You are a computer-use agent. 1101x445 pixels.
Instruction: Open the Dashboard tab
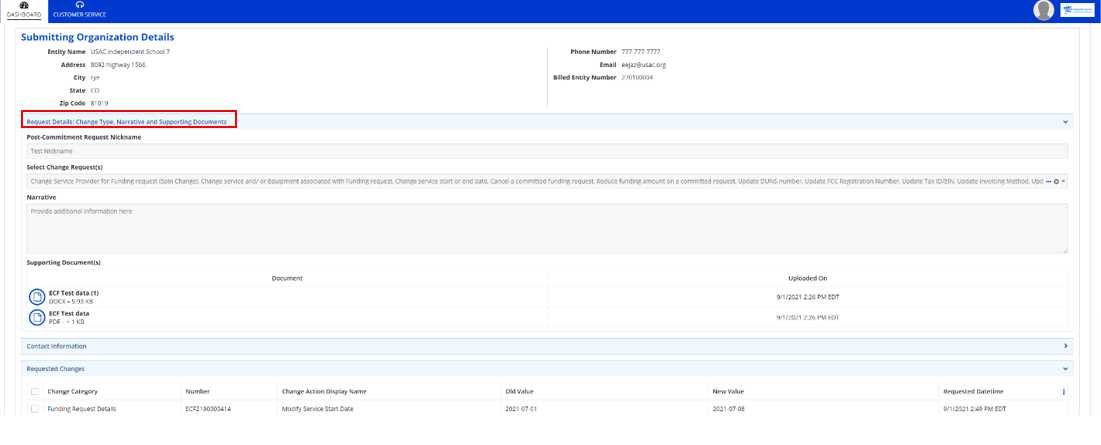pyautogui.click(x=23, y=10)
